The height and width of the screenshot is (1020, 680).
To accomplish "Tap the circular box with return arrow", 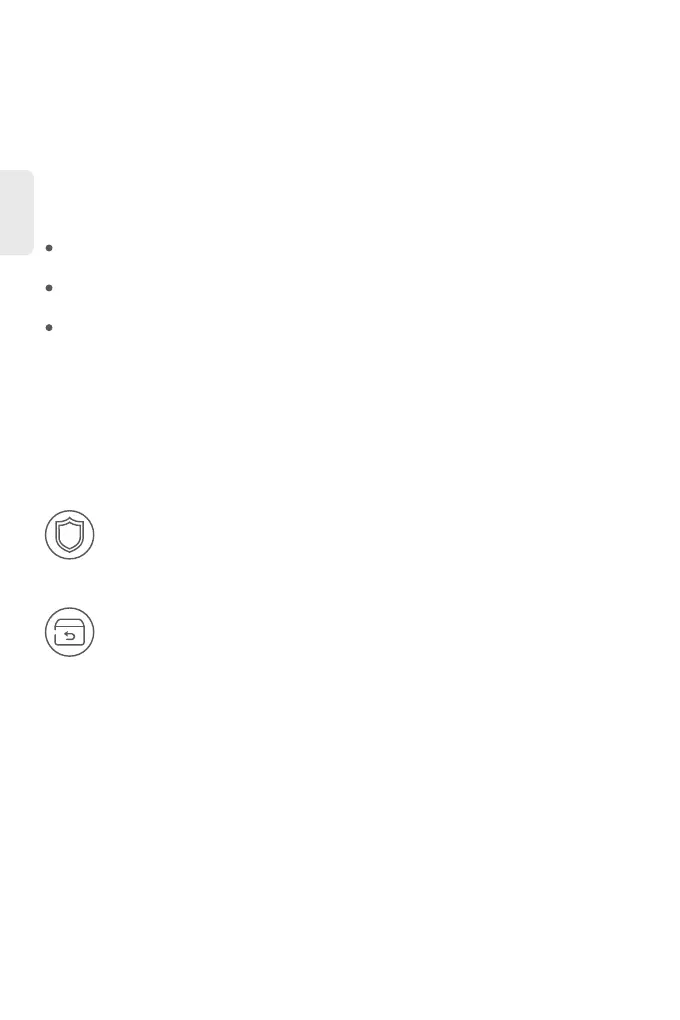I will (x=70, y=632).
